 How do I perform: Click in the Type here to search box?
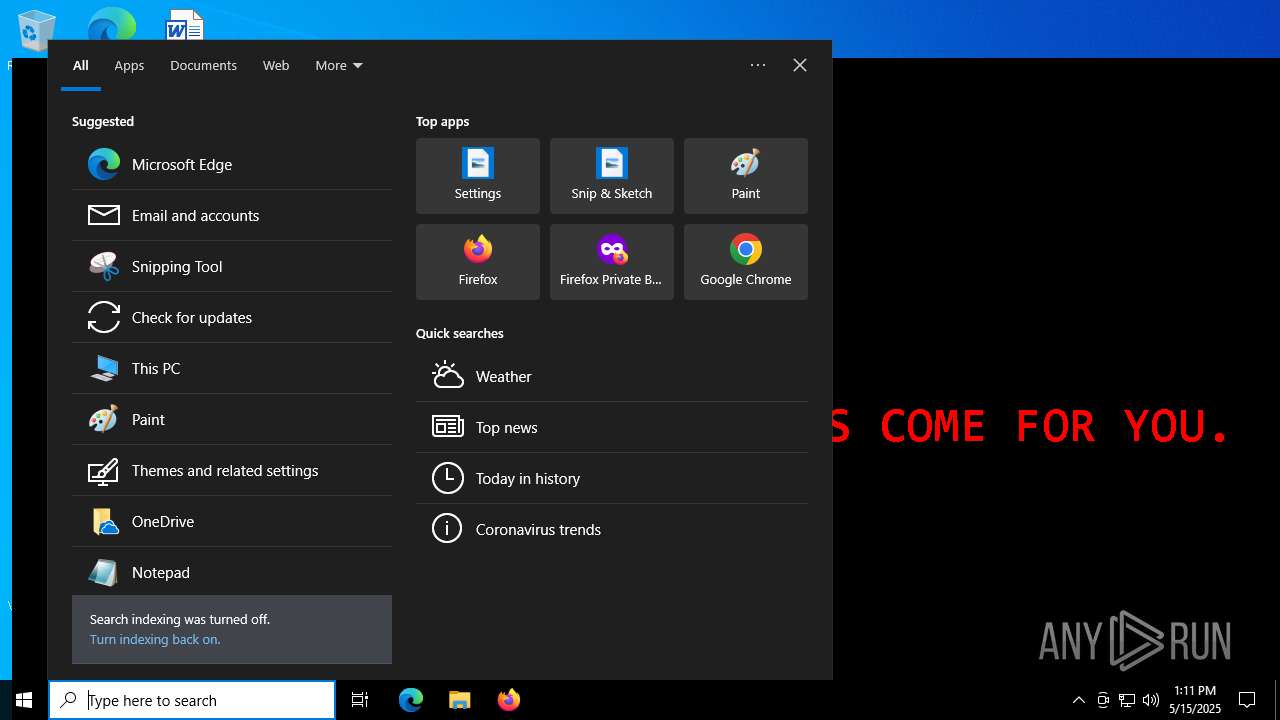pos(192,700)
